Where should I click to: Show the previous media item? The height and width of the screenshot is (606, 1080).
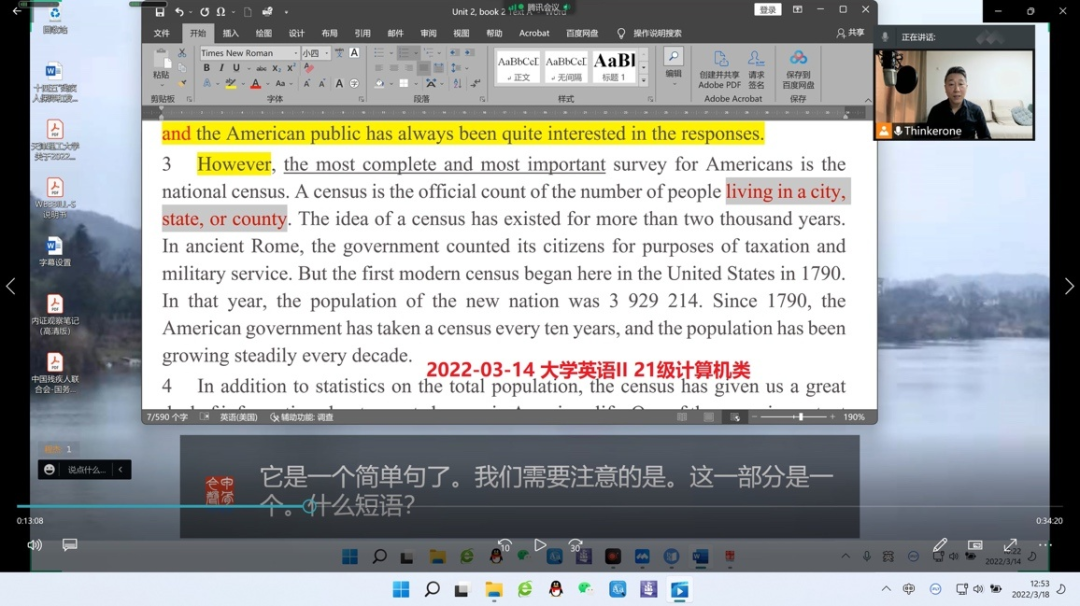11,286
